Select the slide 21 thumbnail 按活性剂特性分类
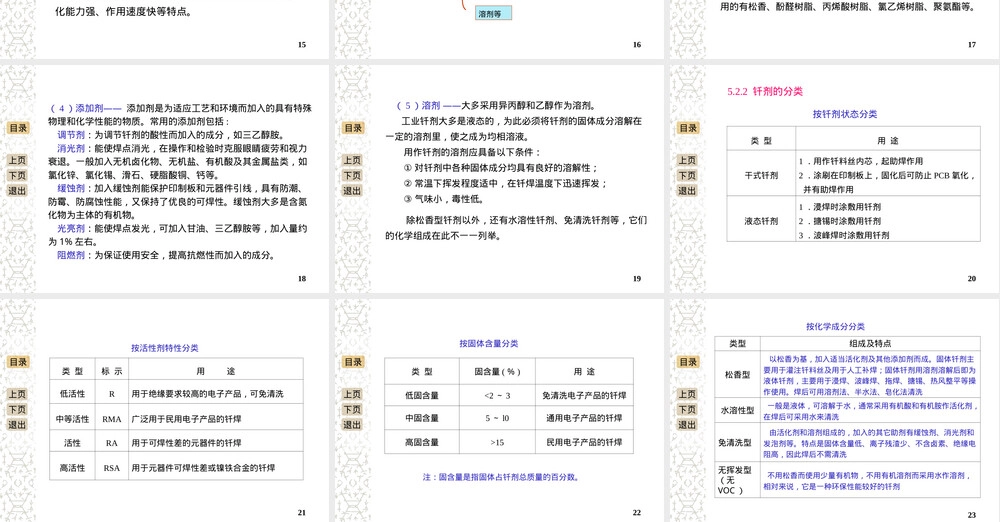This screenshot has height=522, width=1000. (165, 410)
